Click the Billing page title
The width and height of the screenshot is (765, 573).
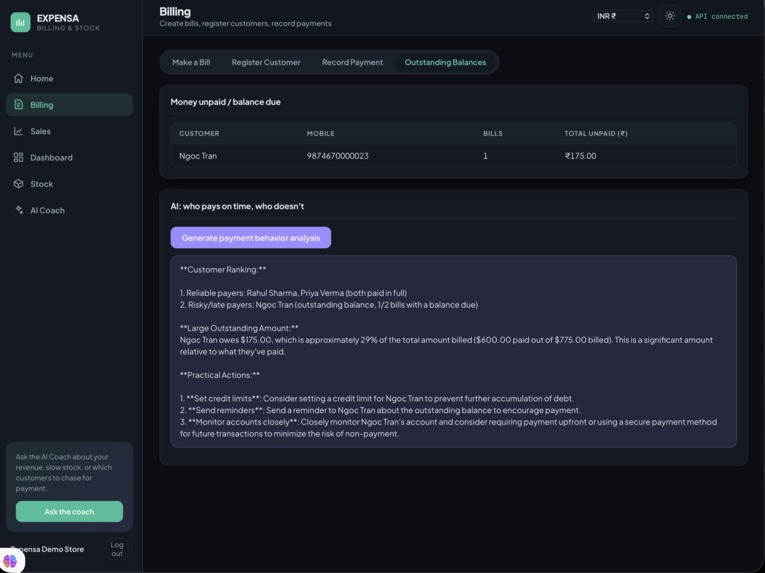click(175, 12)
